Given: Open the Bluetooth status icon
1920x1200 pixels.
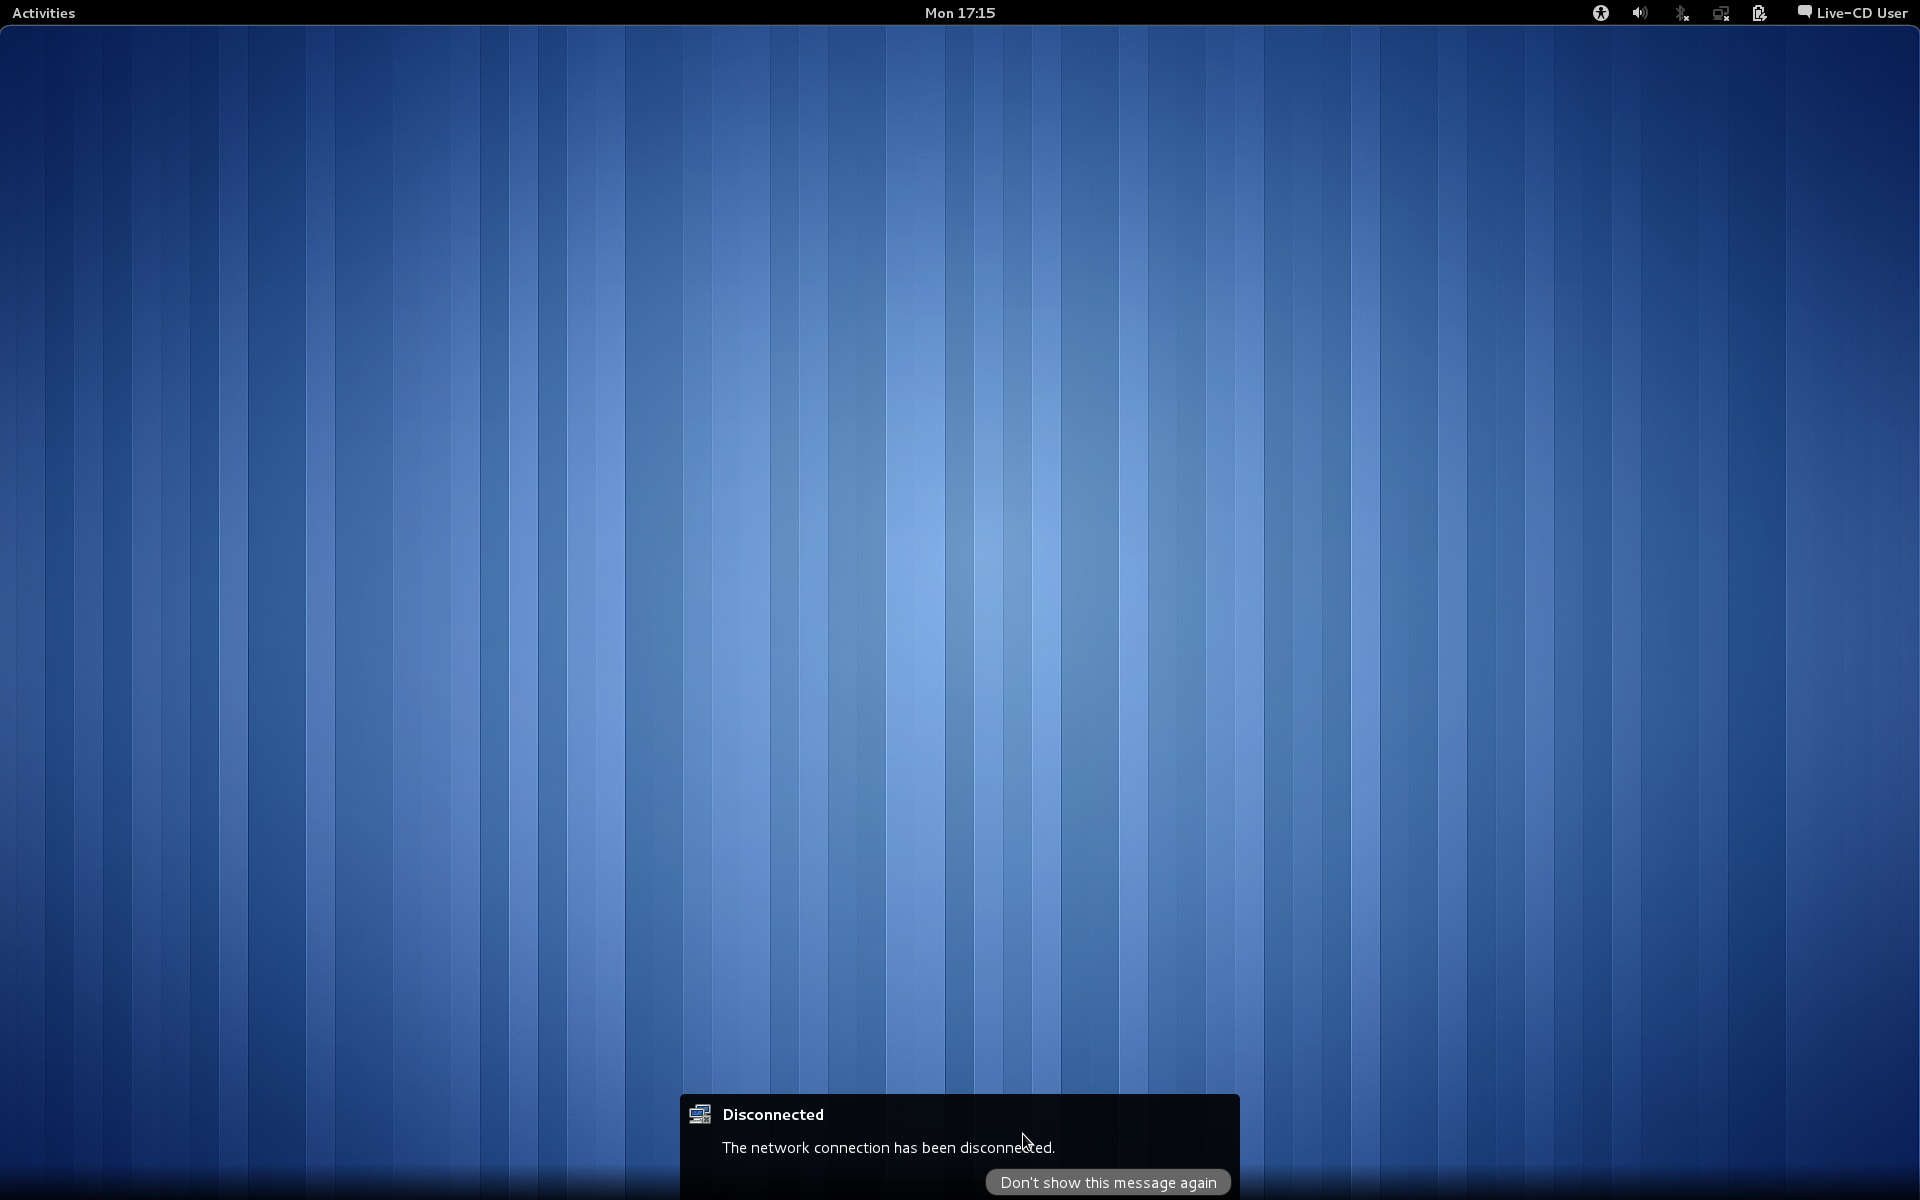Looking at the screenshot, I should click(x=1681, y=13).
